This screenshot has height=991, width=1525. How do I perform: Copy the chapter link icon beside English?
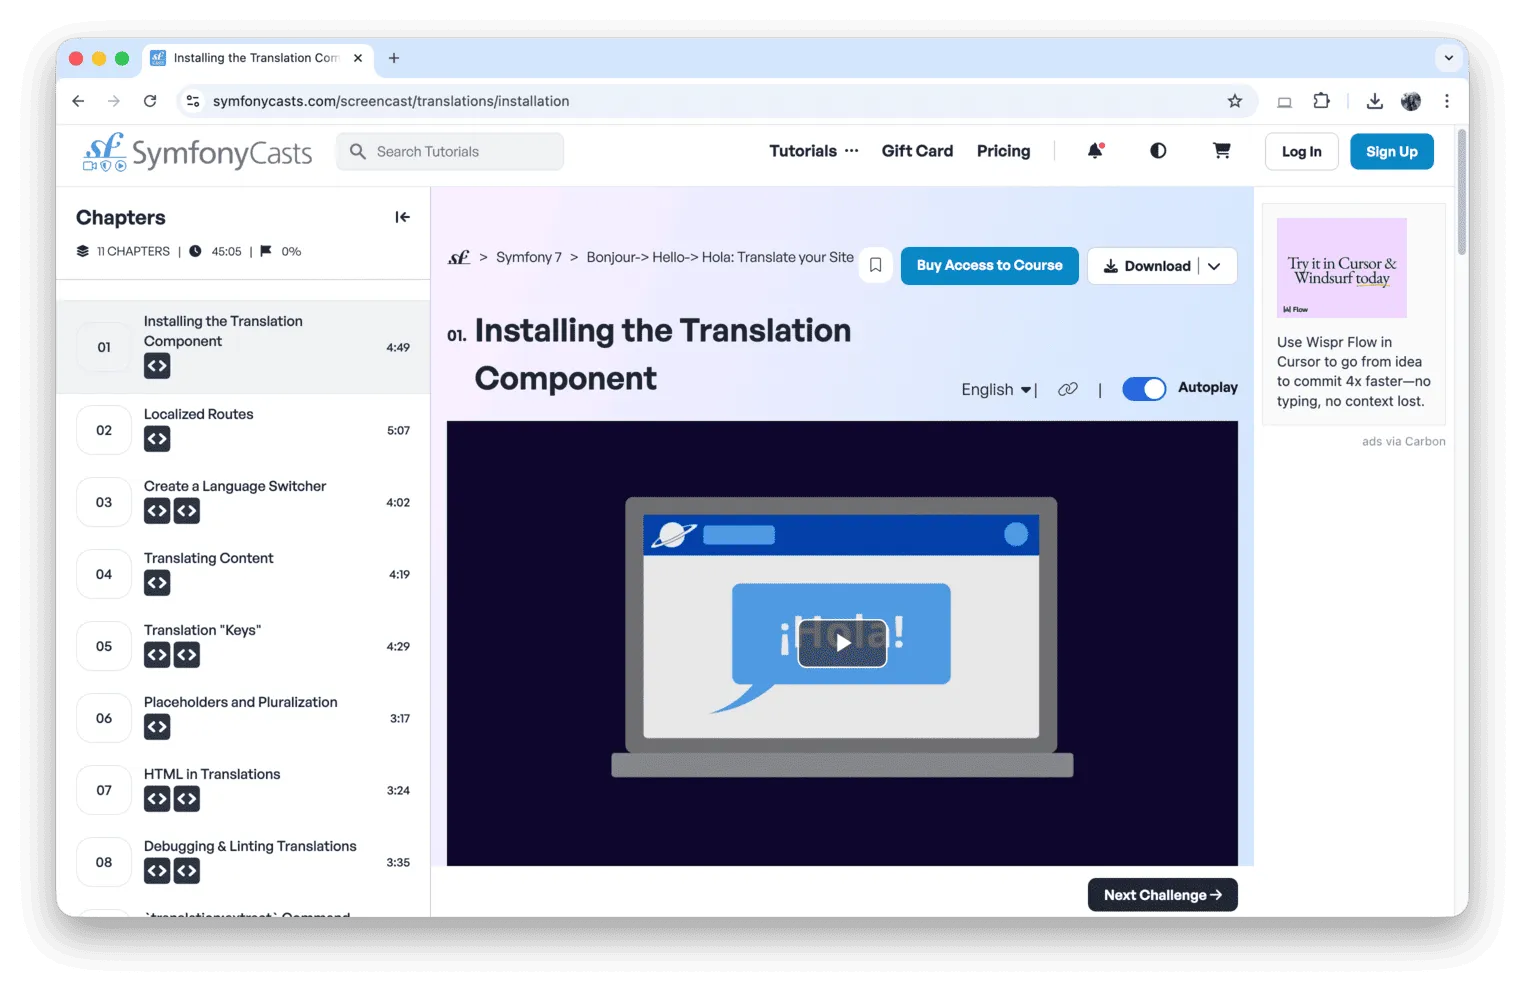(1067, 389)
